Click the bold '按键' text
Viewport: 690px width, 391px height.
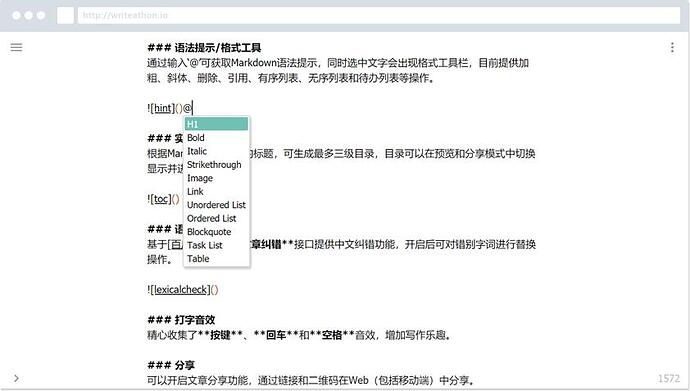coord(220,335)
